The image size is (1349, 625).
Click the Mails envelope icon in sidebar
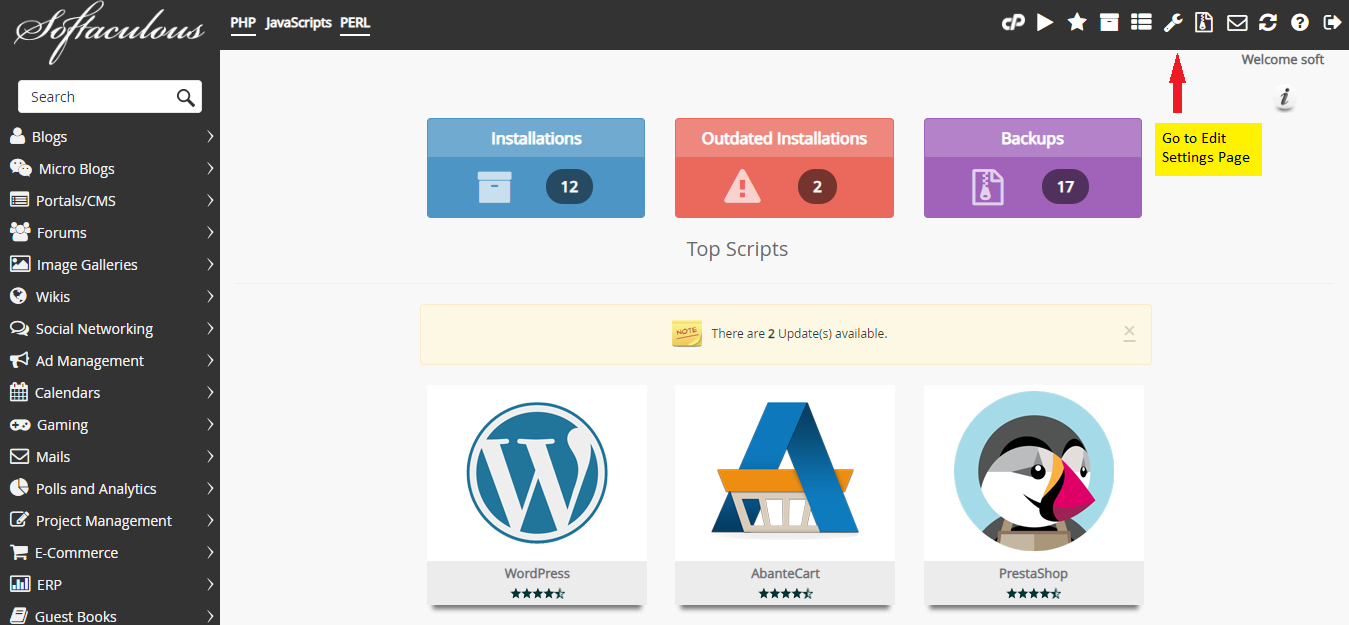(19, 456)
